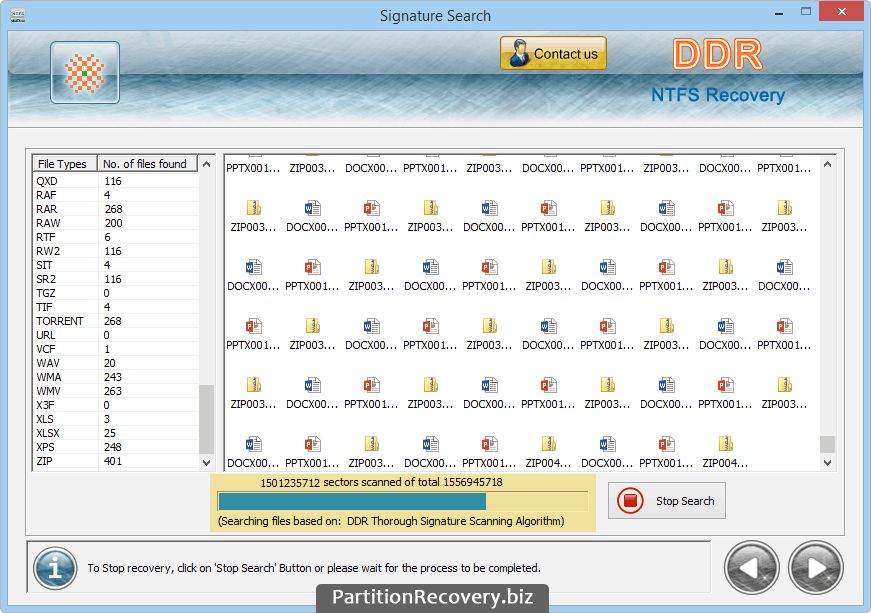Select the ZIP003 file in the bottom row
Screen dimensions: 871x613
tap(371, 453)
